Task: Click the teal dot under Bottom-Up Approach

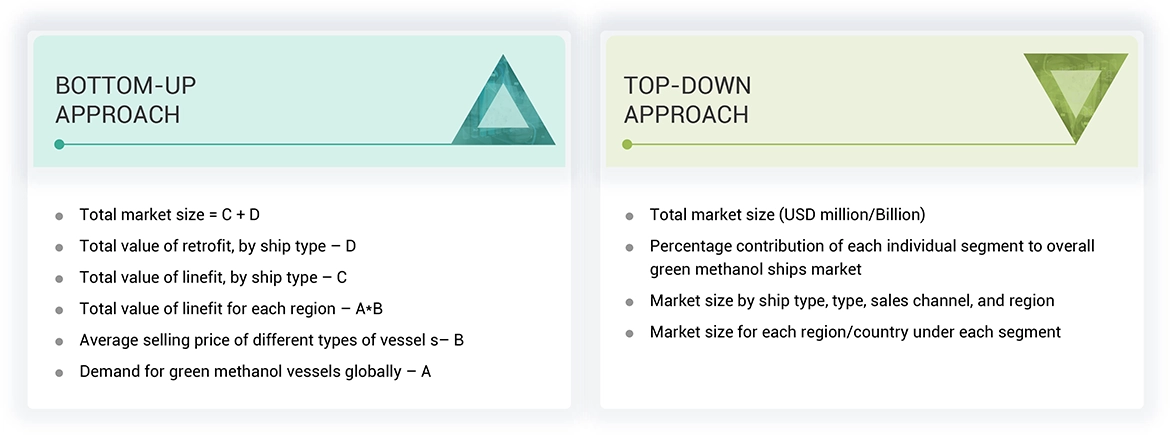Action: coord(59,145)
